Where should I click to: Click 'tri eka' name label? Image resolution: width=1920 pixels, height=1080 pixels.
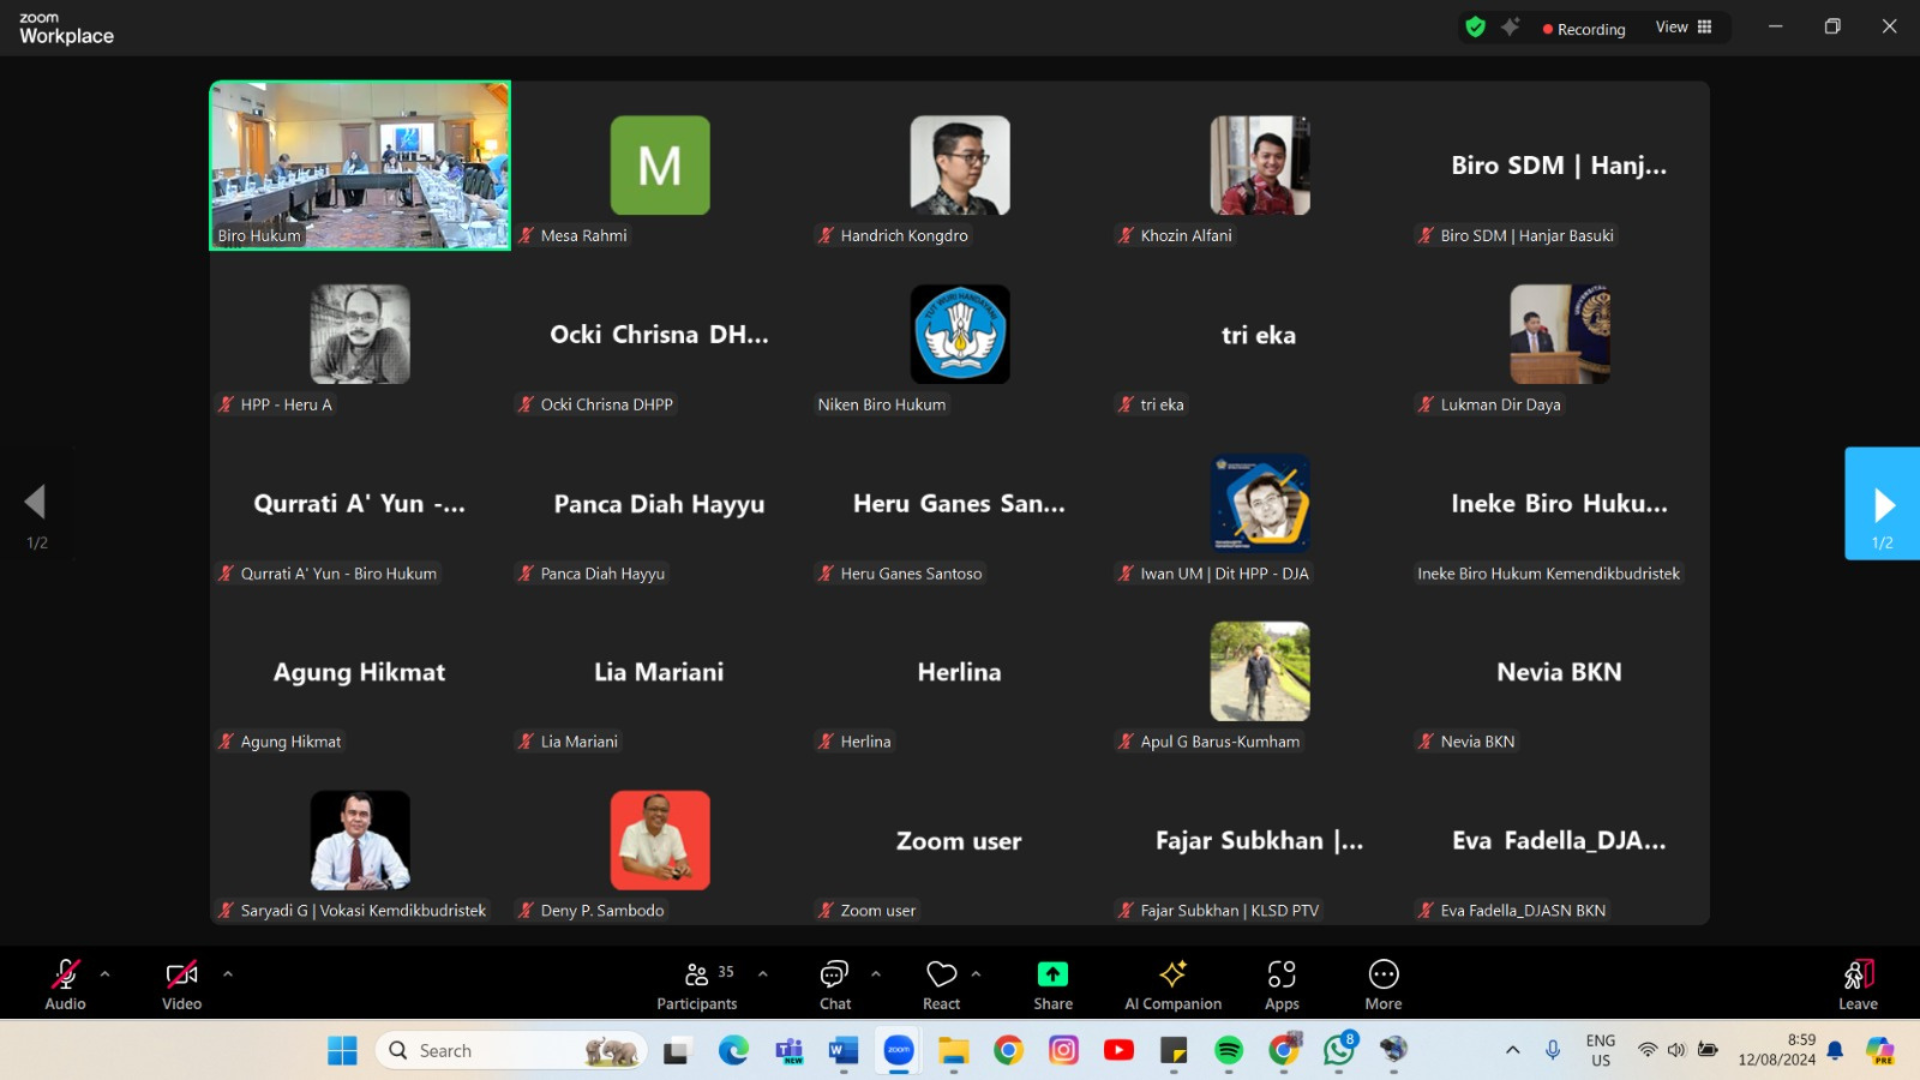coord(1162,404)
